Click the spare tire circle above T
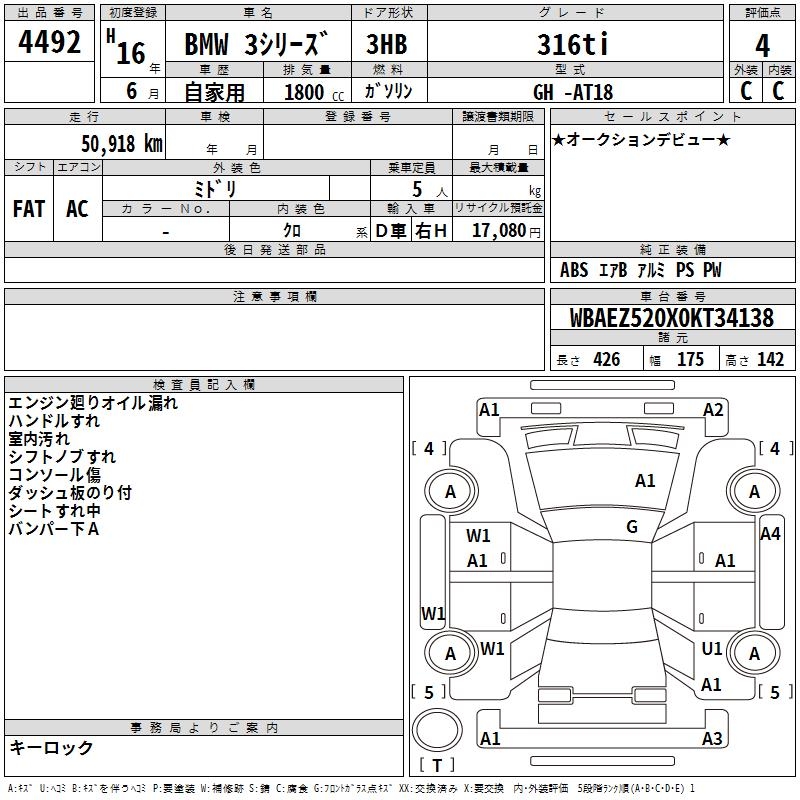Viewport: 800px width, 800px height. (437, 729)
